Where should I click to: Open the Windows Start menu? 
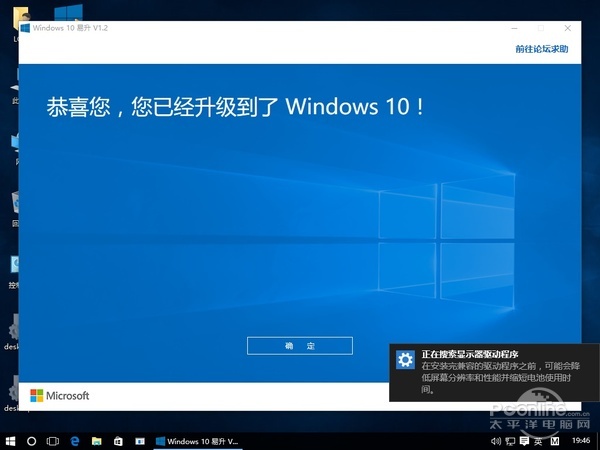[10, 441]
